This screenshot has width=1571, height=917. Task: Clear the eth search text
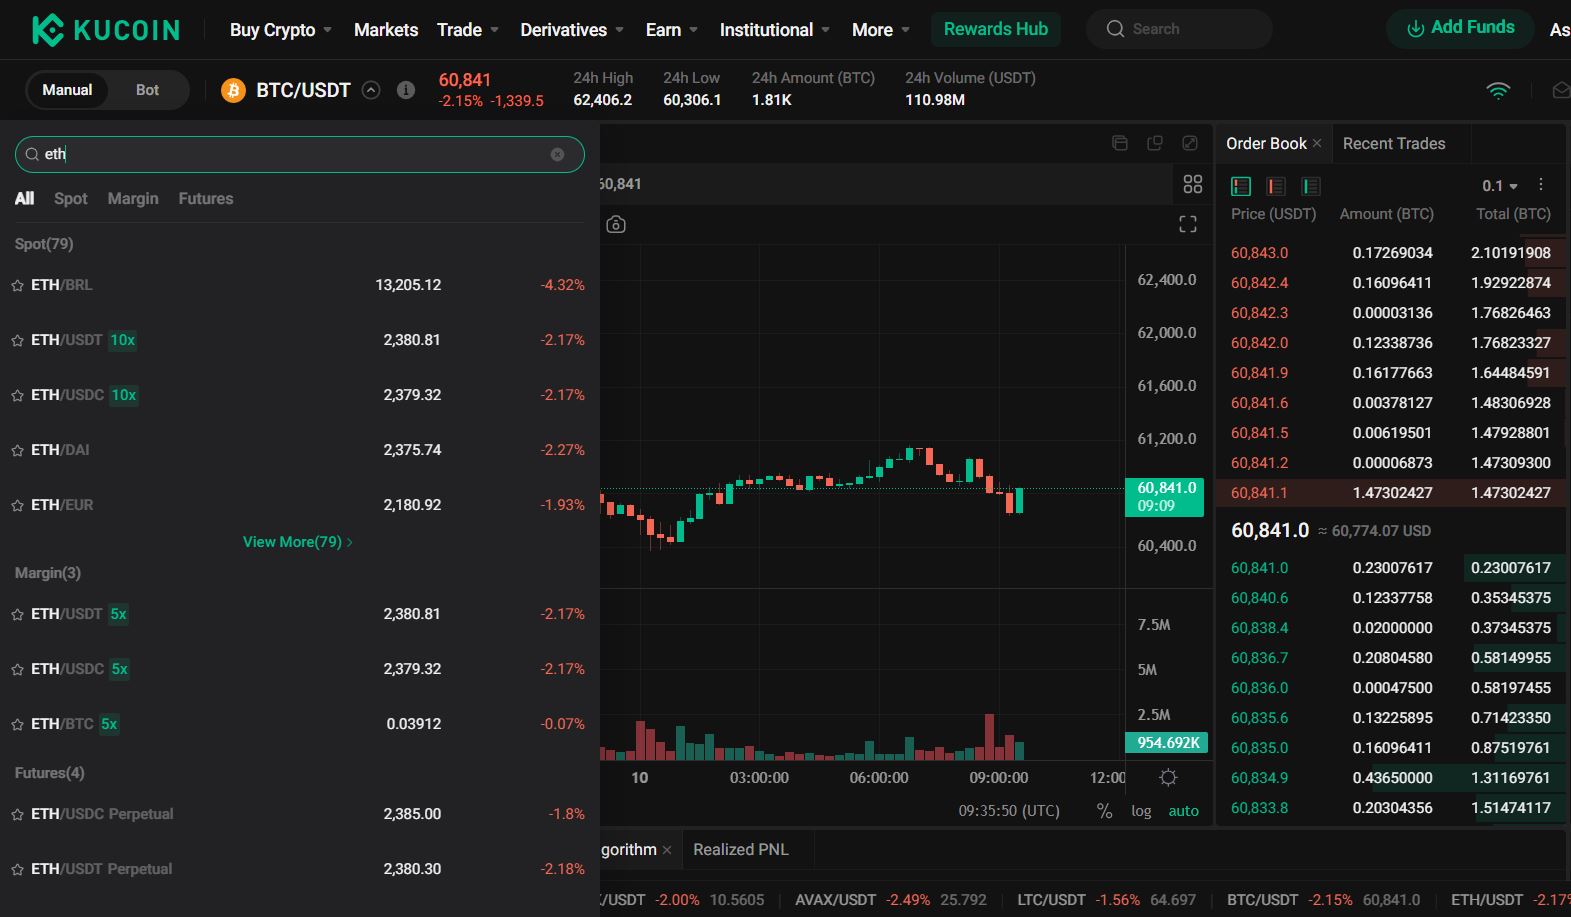pyautogui.click(x=557, y=154)
